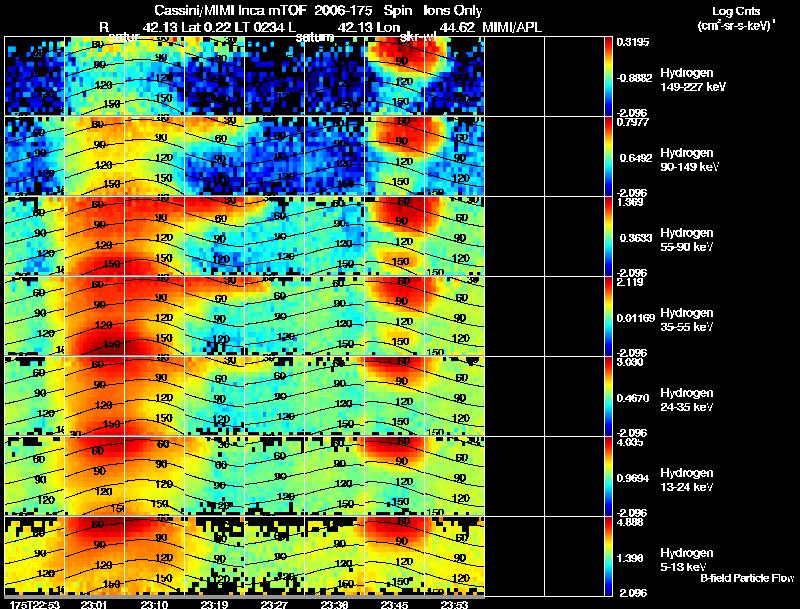
Task: Click the '0.01169' color scale value
Action: [635, 318]
